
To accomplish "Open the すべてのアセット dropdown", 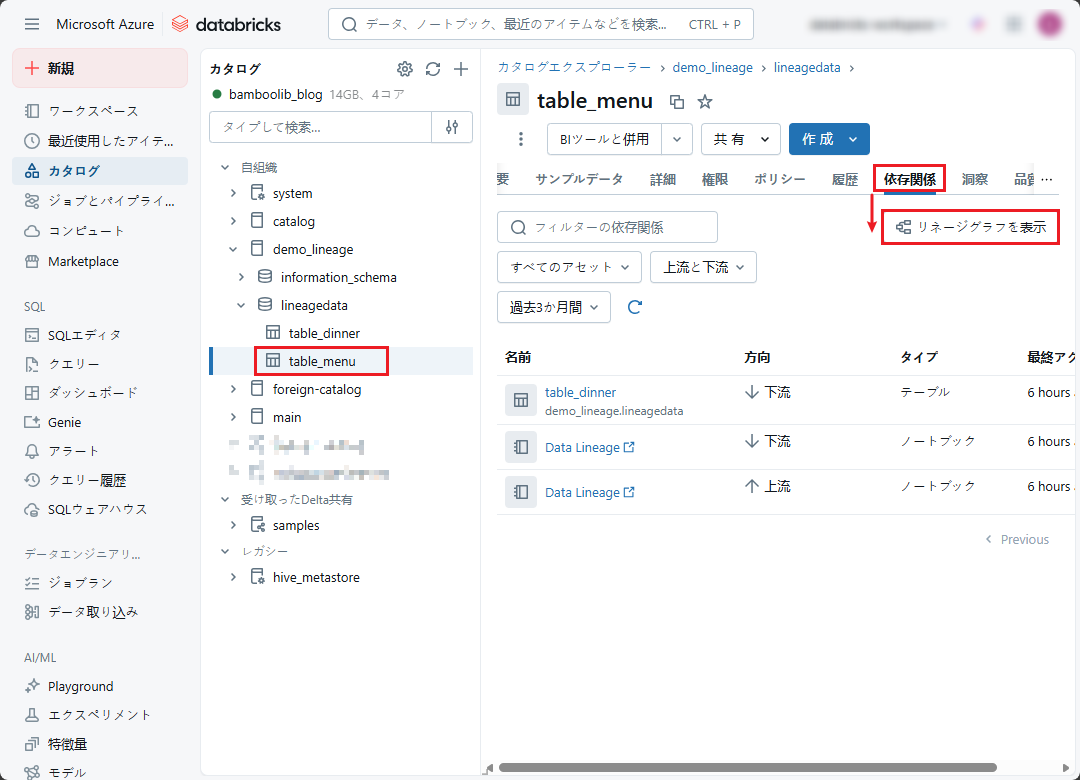I will pyautogui.click(x=569, y=267).
